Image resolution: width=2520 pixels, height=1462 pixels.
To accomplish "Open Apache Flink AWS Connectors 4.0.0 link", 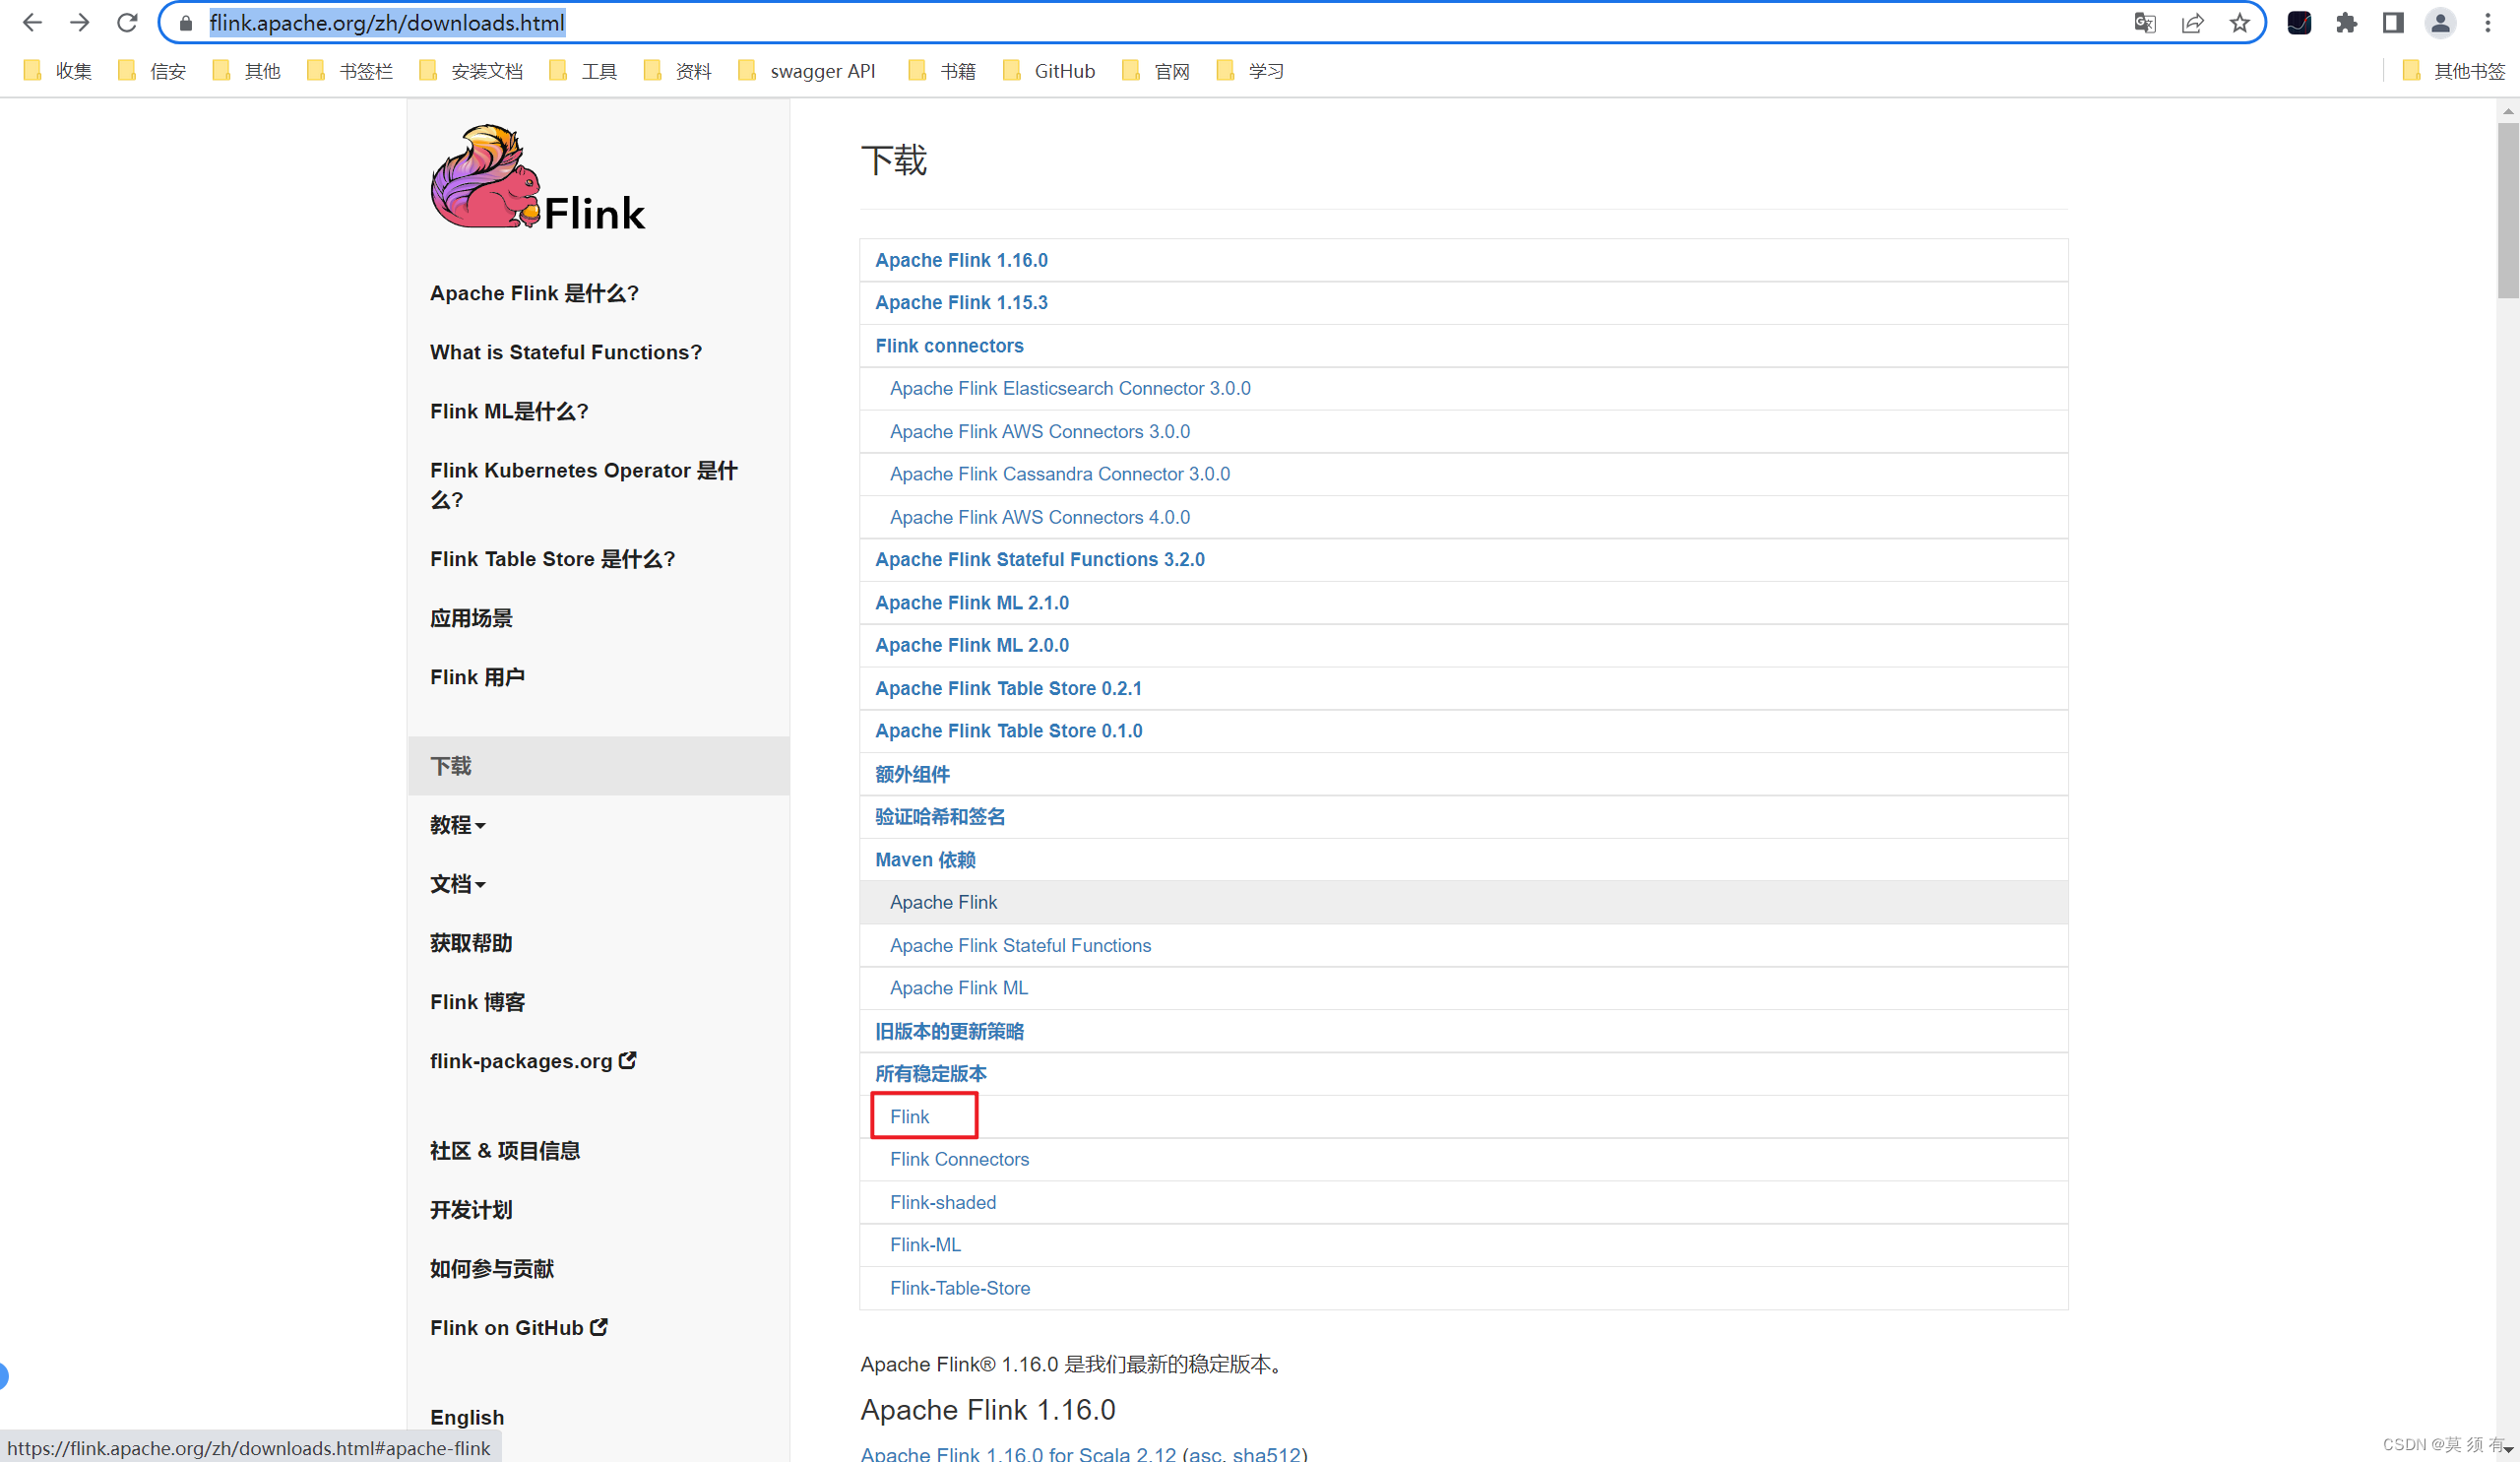I will [x=1040, y=517].
